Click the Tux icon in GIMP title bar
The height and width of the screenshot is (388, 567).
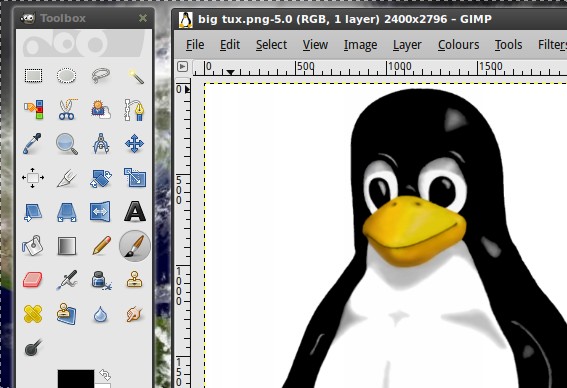186,20
